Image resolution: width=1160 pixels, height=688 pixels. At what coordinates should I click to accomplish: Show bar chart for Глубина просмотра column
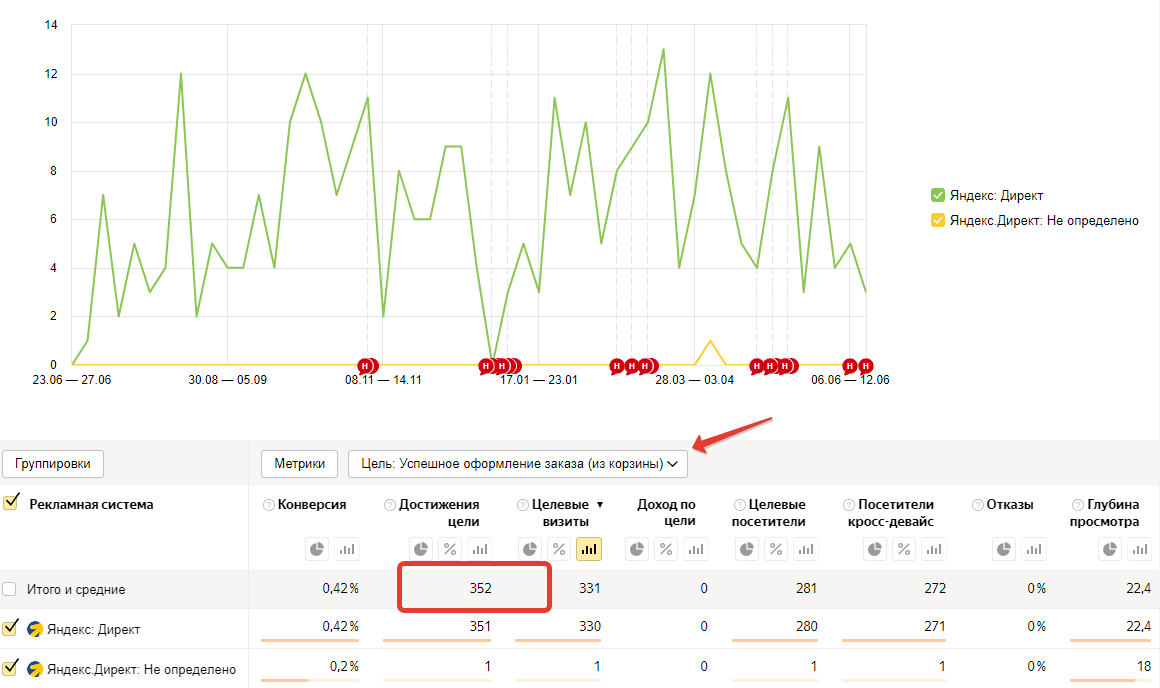coord(1139,549)
